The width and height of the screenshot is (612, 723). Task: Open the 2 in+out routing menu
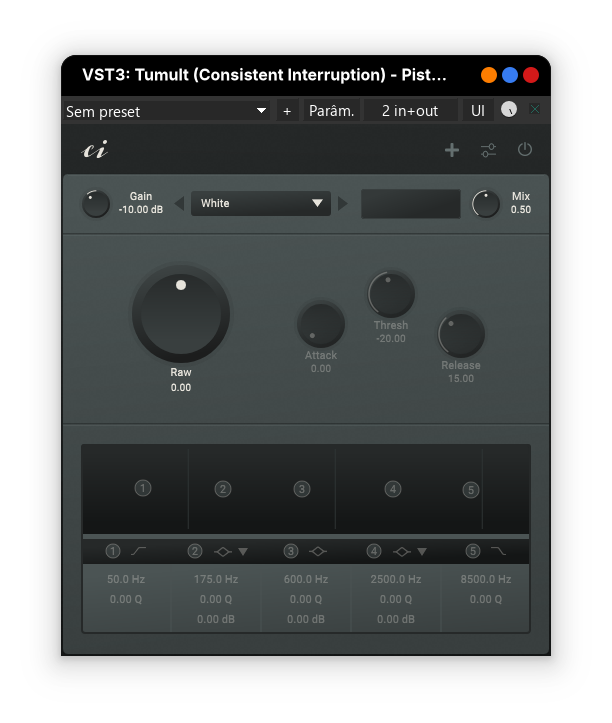(410, 111)
